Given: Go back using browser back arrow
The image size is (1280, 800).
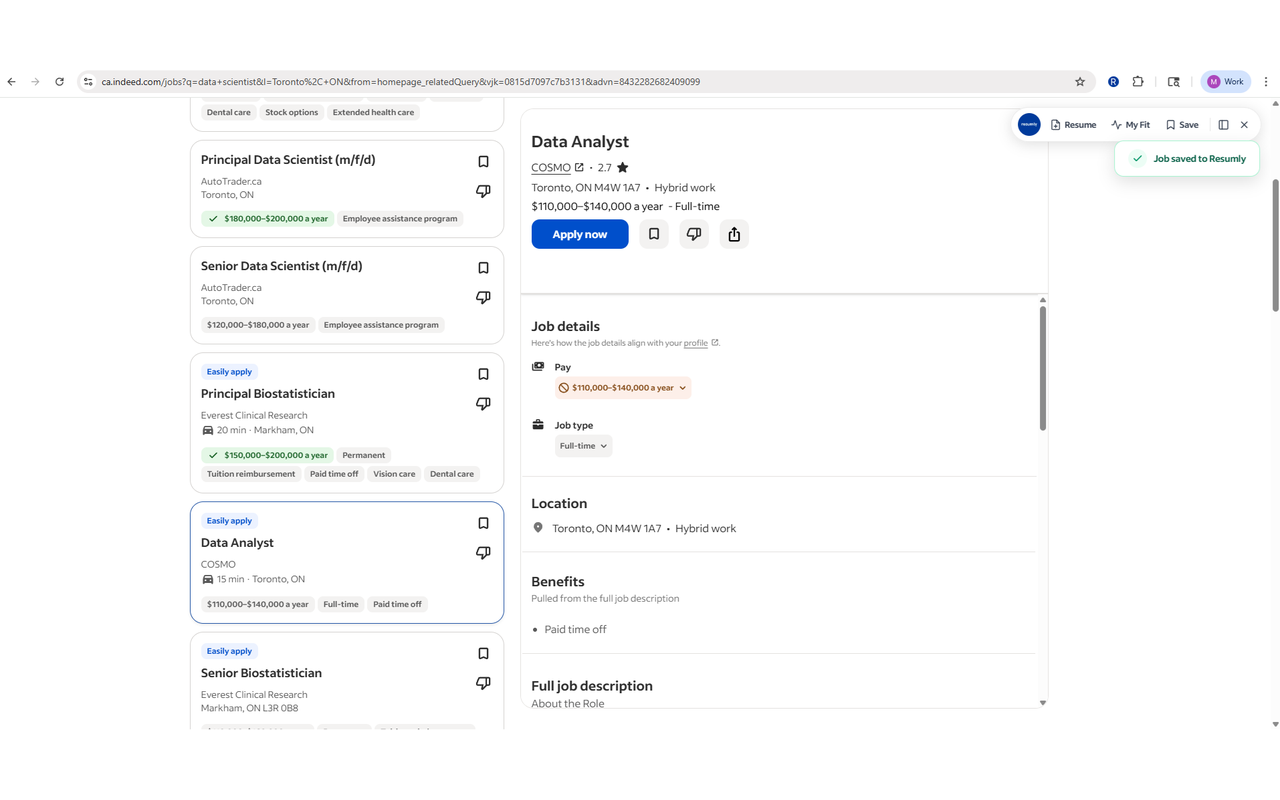Looking at the screenshot, I should [12, 82].
